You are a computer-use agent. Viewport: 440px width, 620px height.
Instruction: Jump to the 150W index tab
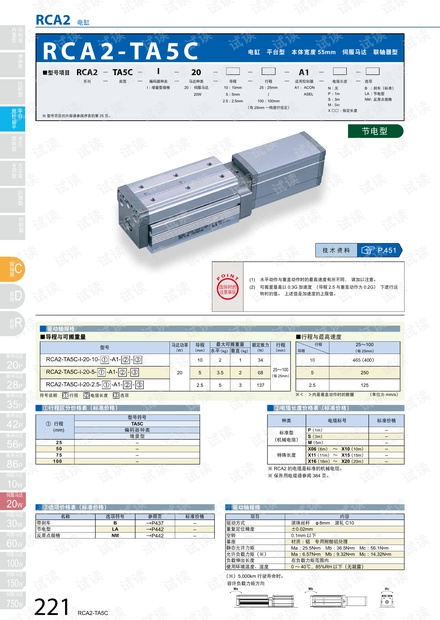click(13, 580)
